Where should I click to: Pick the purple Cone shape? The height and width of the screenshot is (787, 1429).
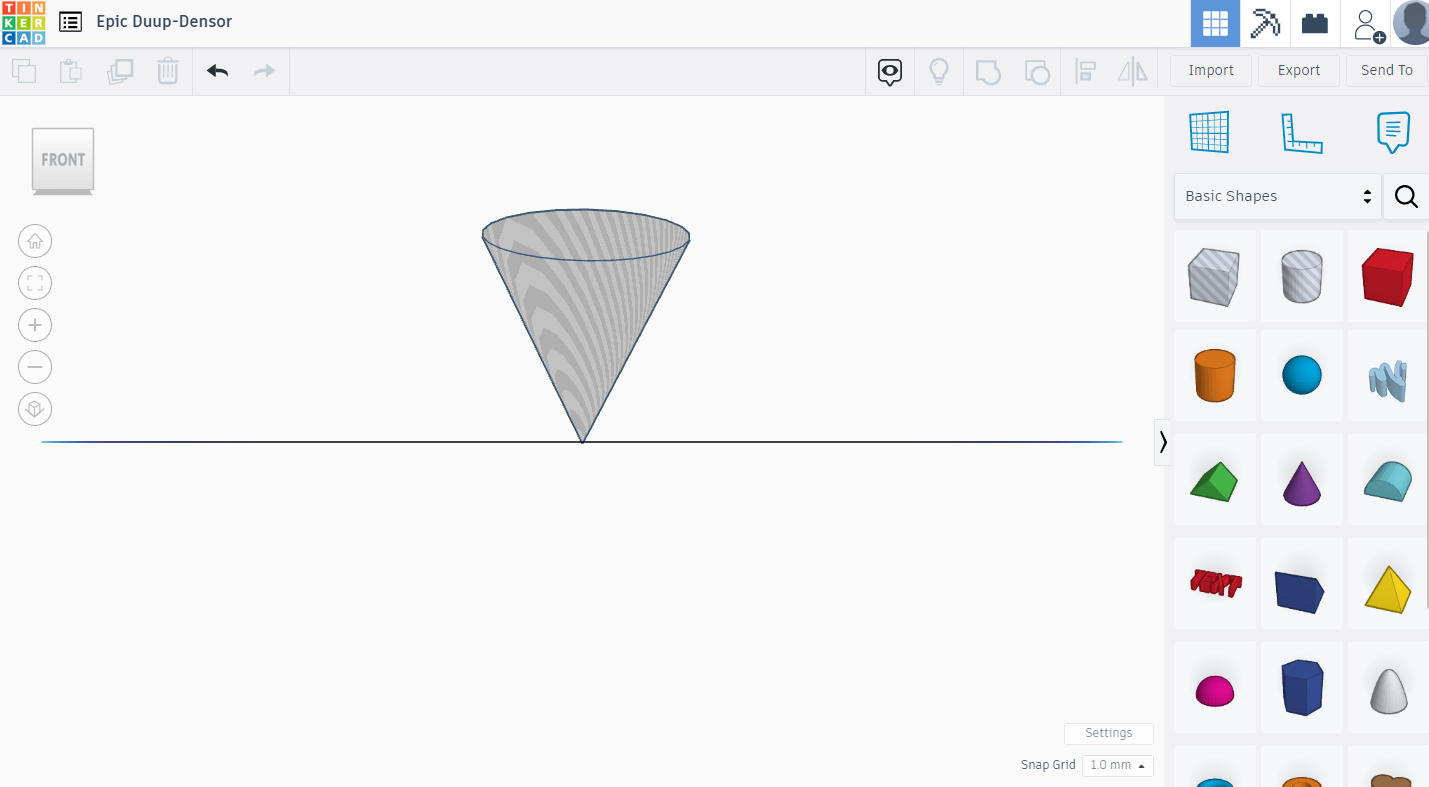(1302, 482)
